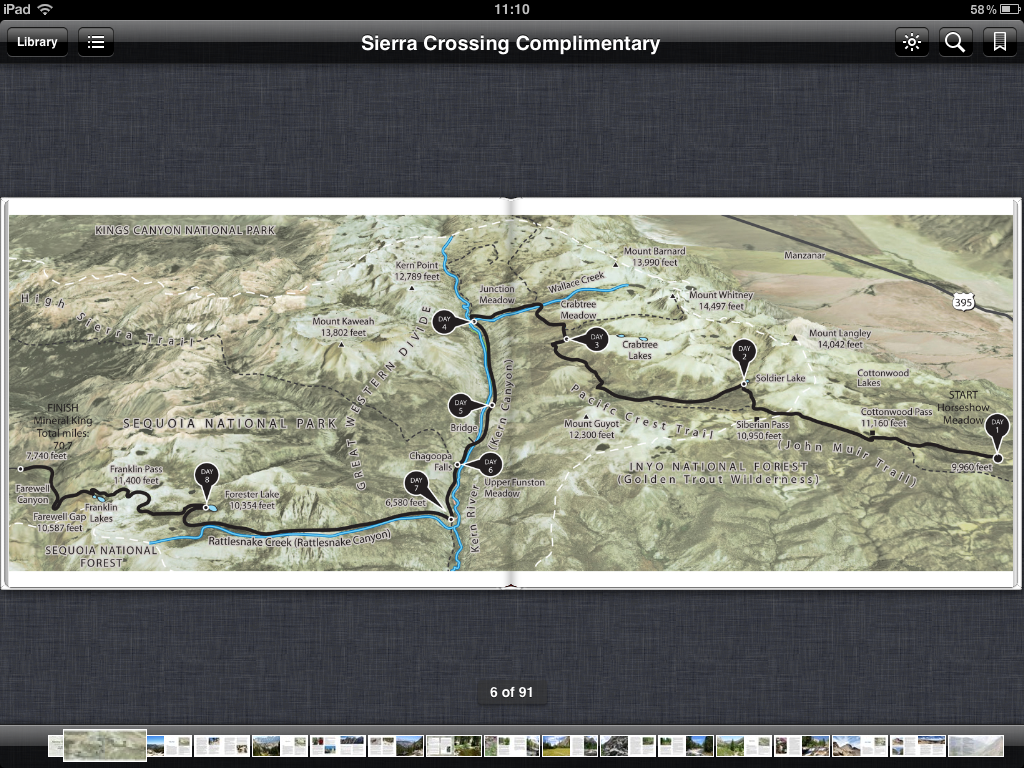
Task: Bookmark this page
Action: click(999, 42)
